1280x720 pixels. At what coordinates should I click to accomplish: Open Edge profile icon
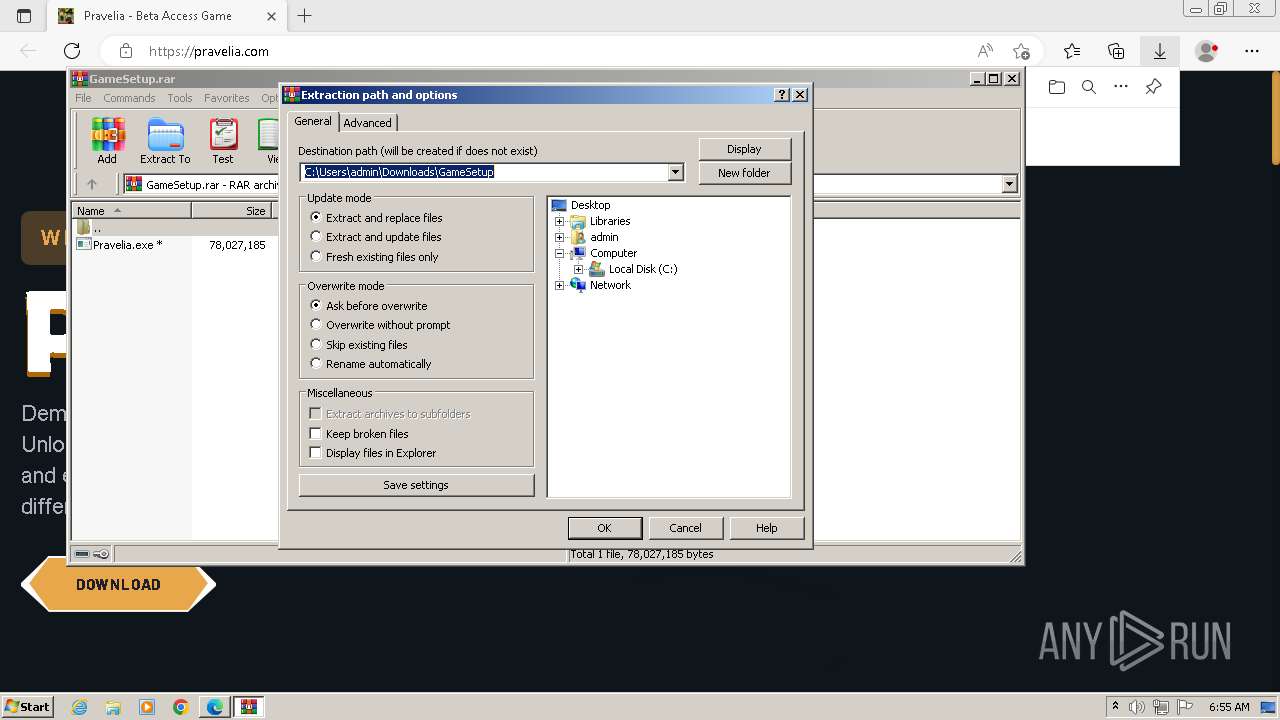(1207, 51)
